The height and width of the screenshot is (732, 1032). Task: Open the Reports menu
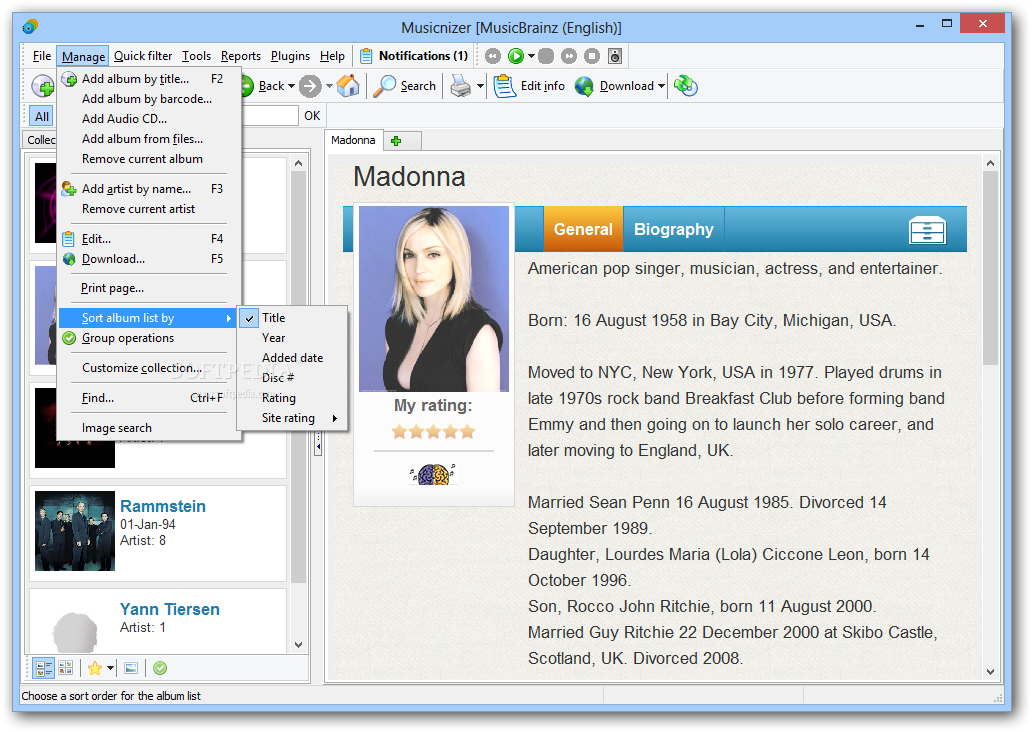[240, 56]
